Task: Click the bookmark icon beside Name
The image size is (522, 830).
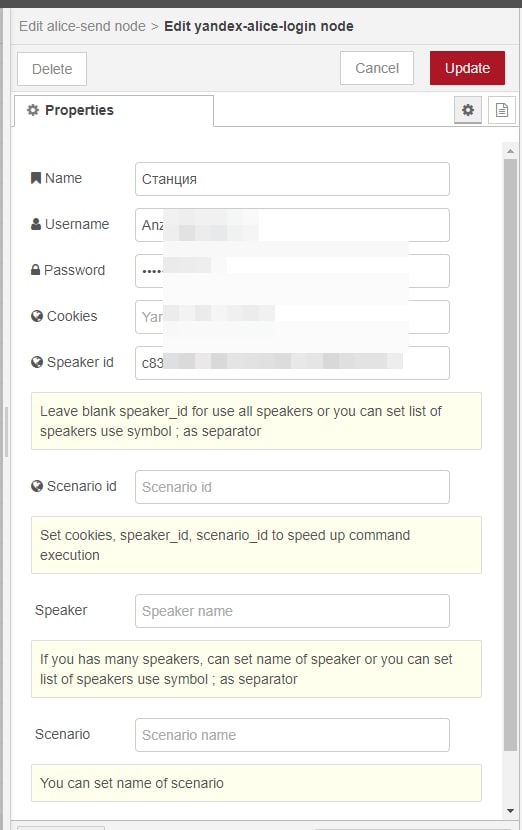Action: tap(36, 178)
